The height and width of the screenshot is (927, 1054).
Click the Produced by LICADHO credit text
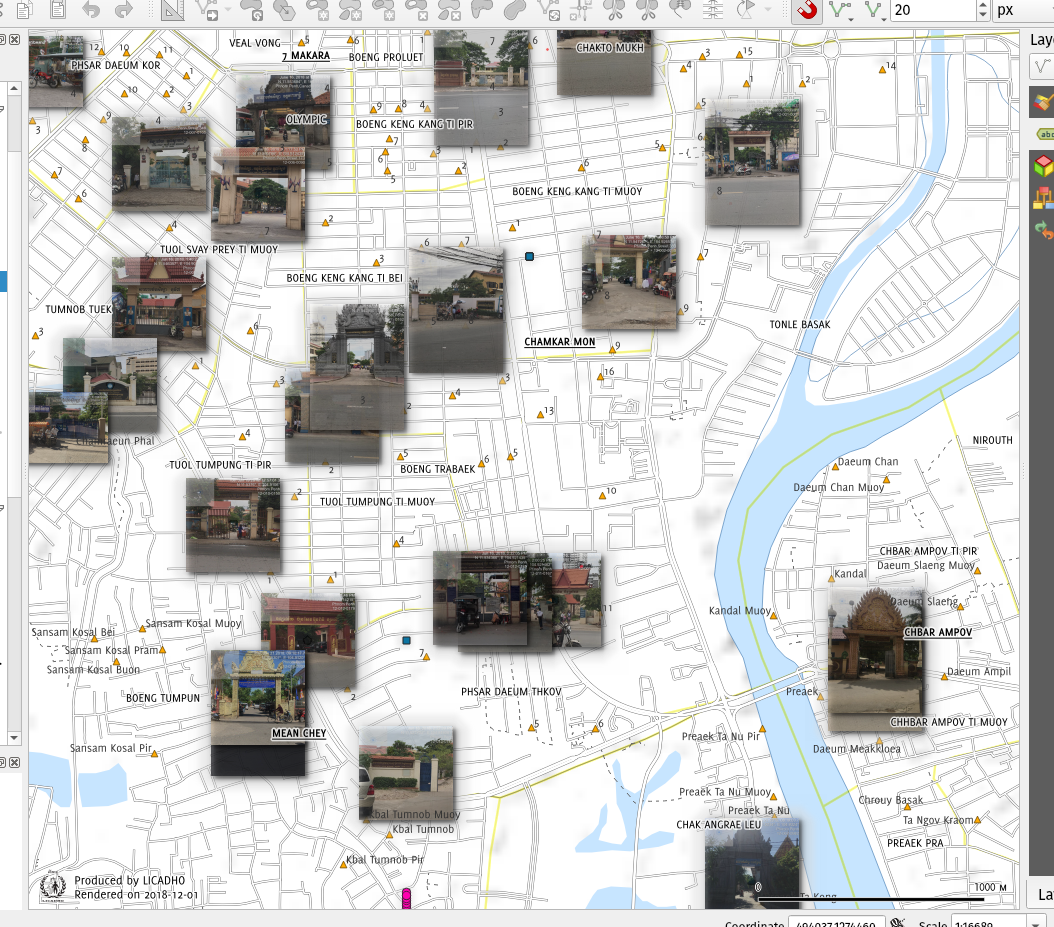129,880
